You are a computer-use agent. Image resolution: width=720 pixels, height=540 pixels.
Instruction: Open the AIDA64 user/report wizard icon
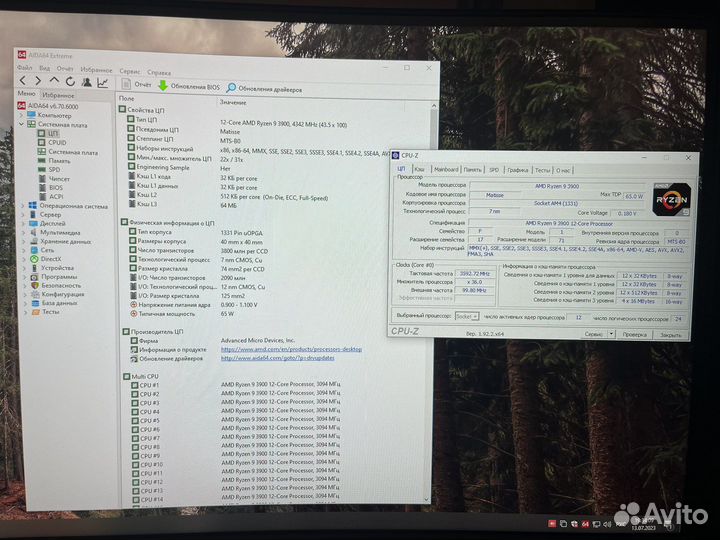pyautogui.click(x=86, y=82)
